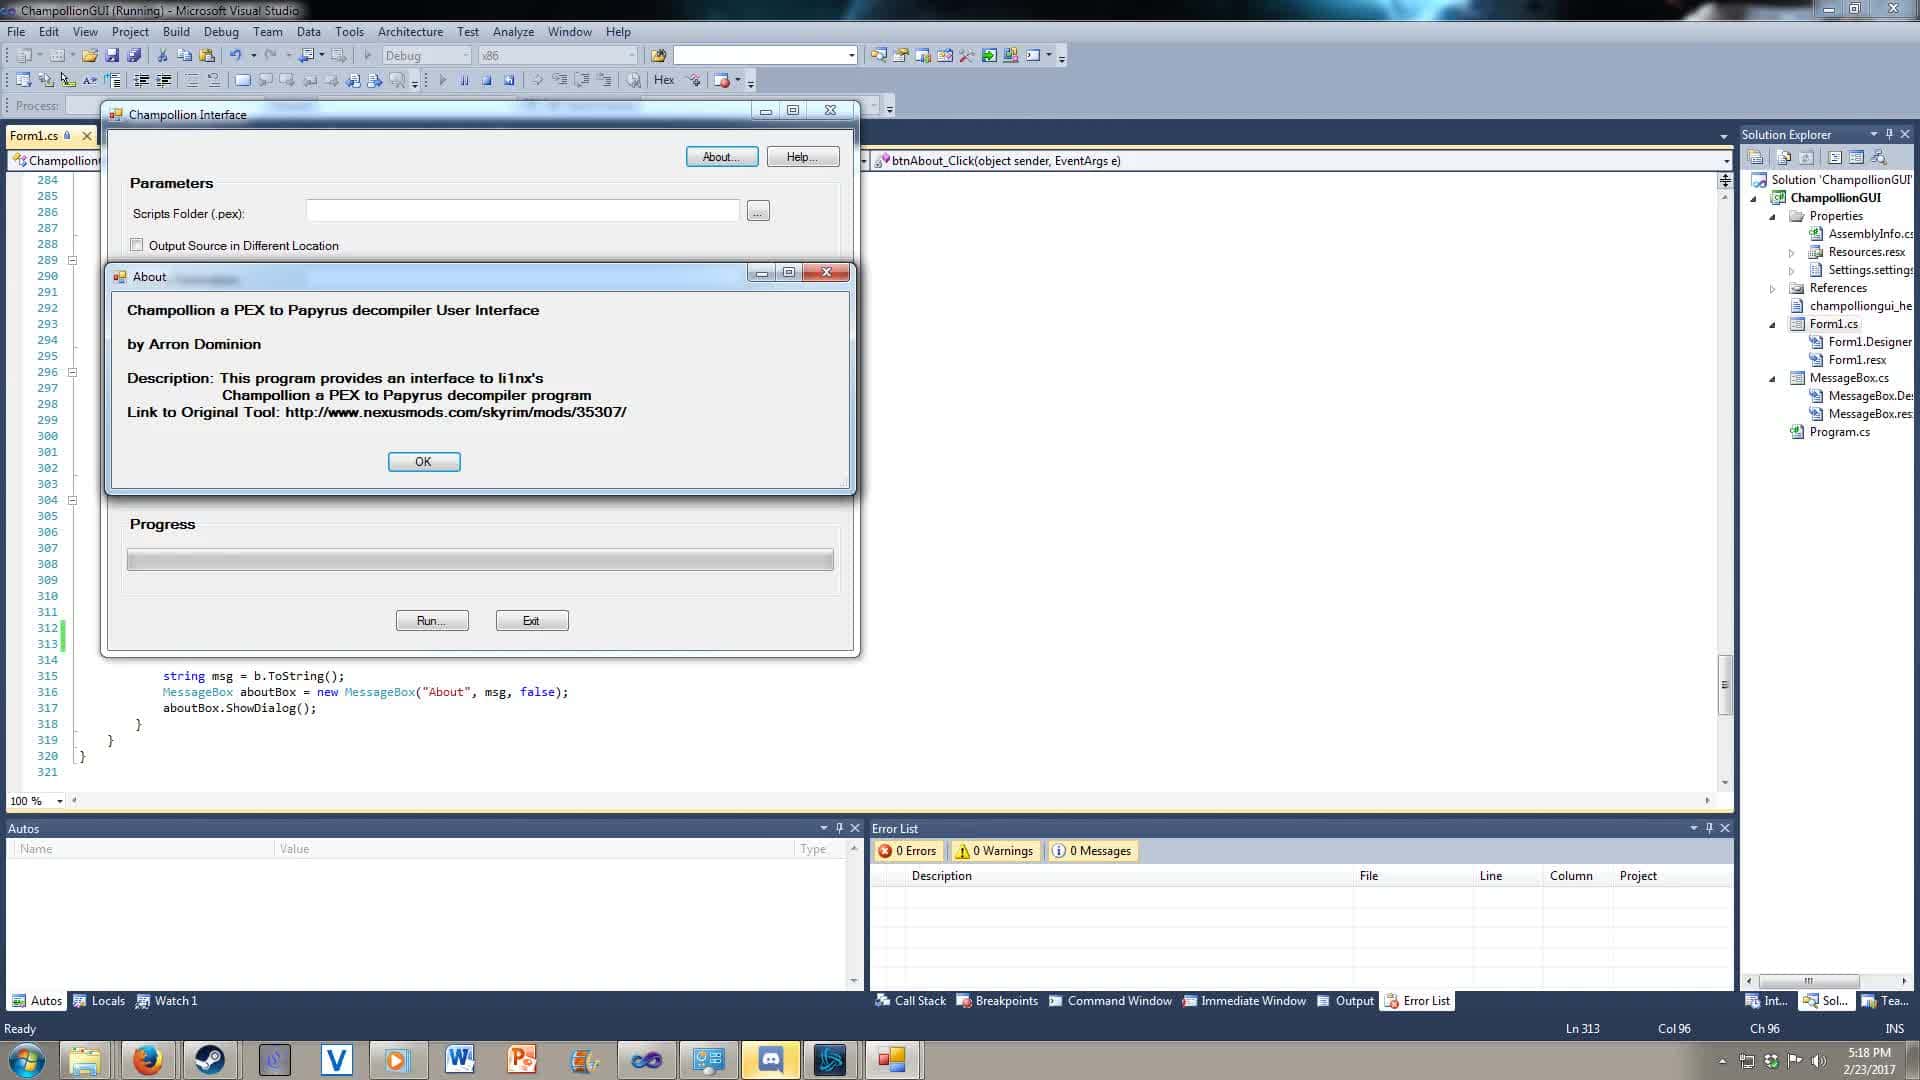Click the Save toolbar icon

tap(112, 56)
